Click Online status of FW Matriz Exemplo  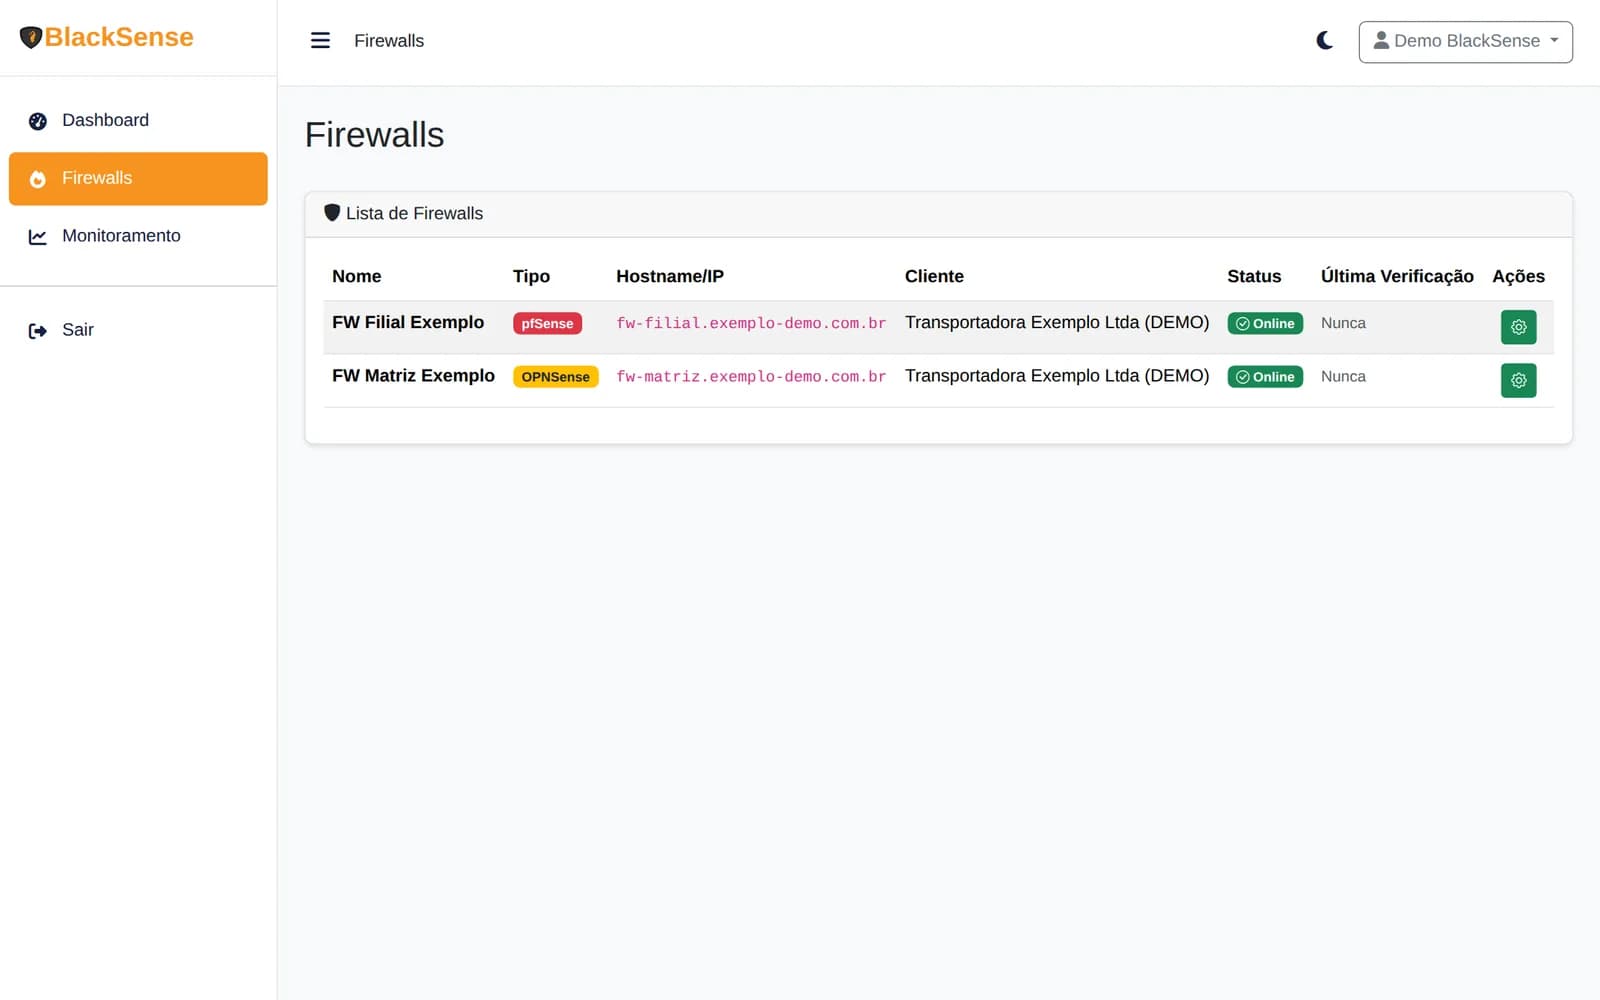pyautogui.click(x=1265, y=377)
